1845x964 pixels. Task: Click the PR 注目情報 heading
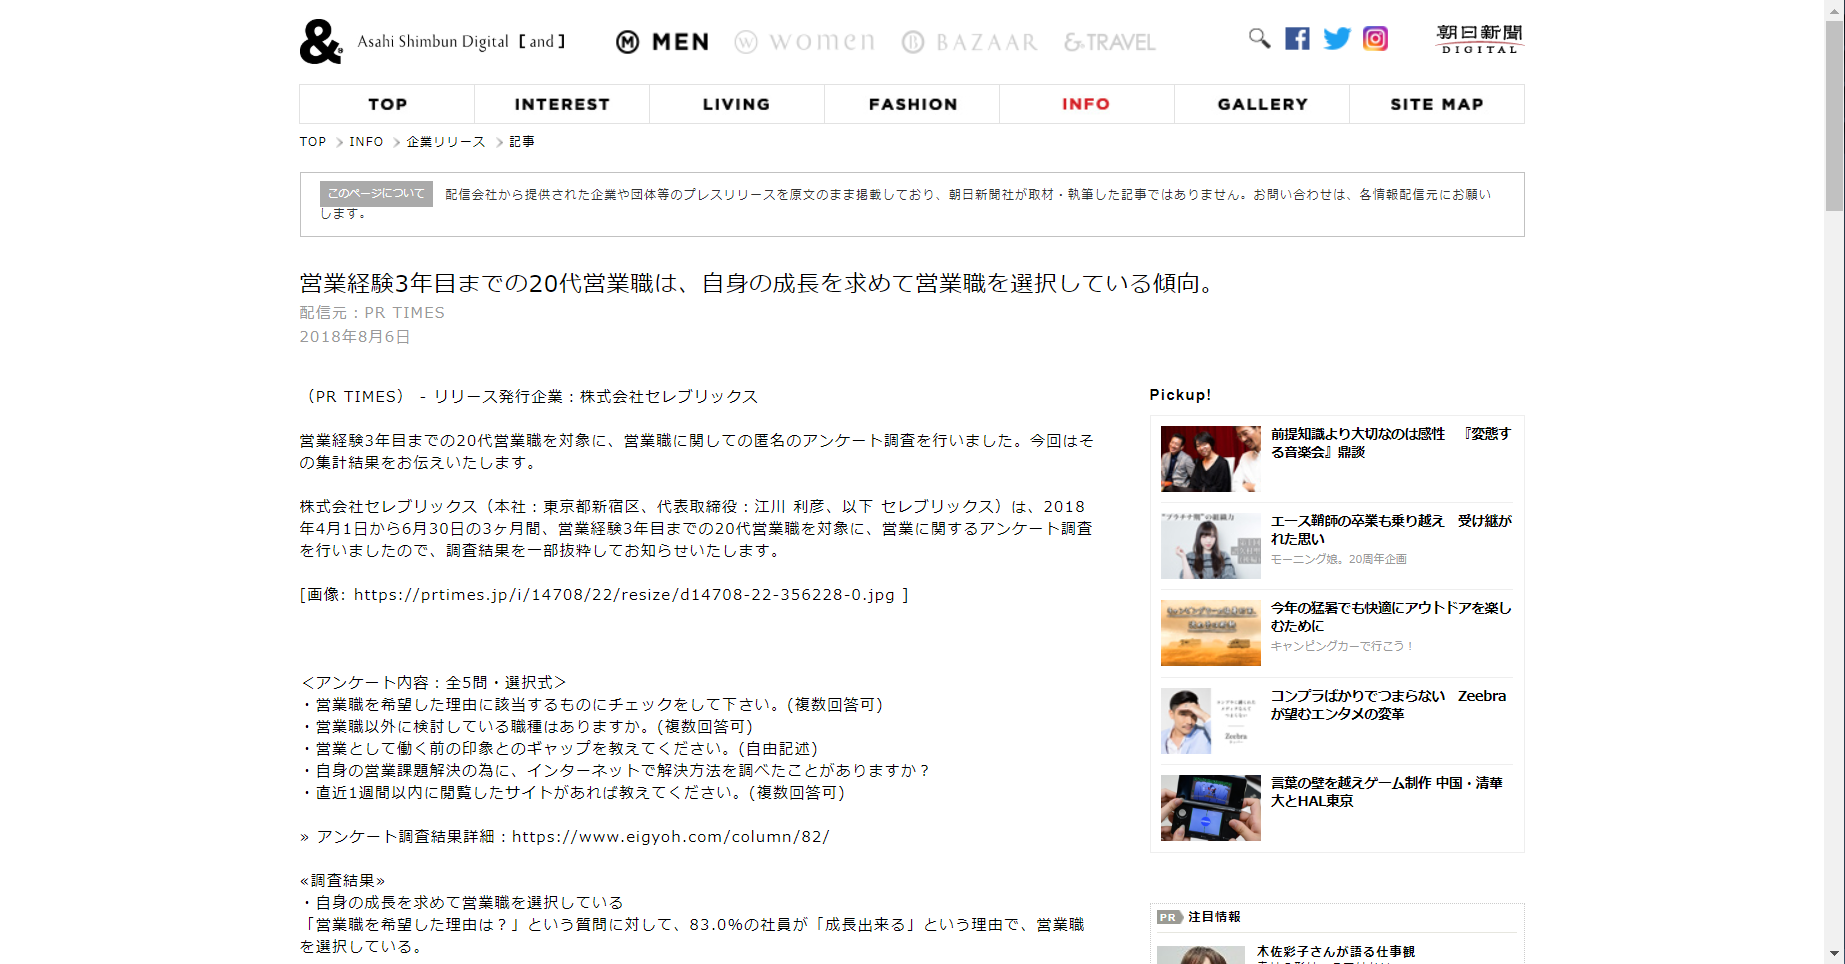pyautogui.click(x=1199, y=917)
